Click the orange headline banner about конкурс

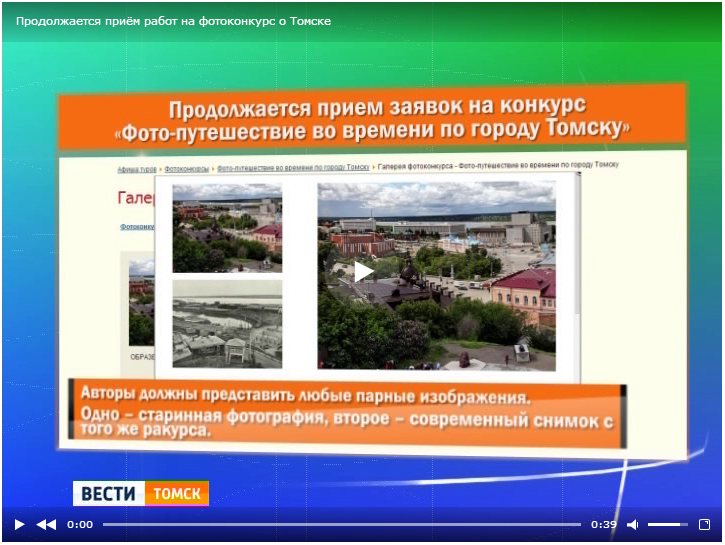coord(372,117)
